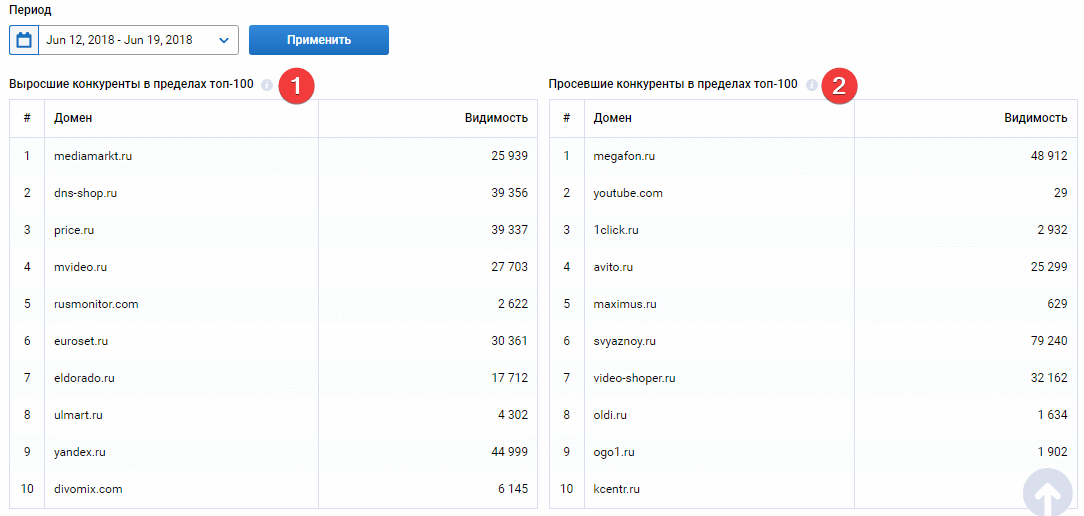Image resolution: width=1084 pixels, height=516 pixels.
Task: Click visibility value 44 999 for yandex.ru
Action: pyautogui.click(x=510, y=452)
